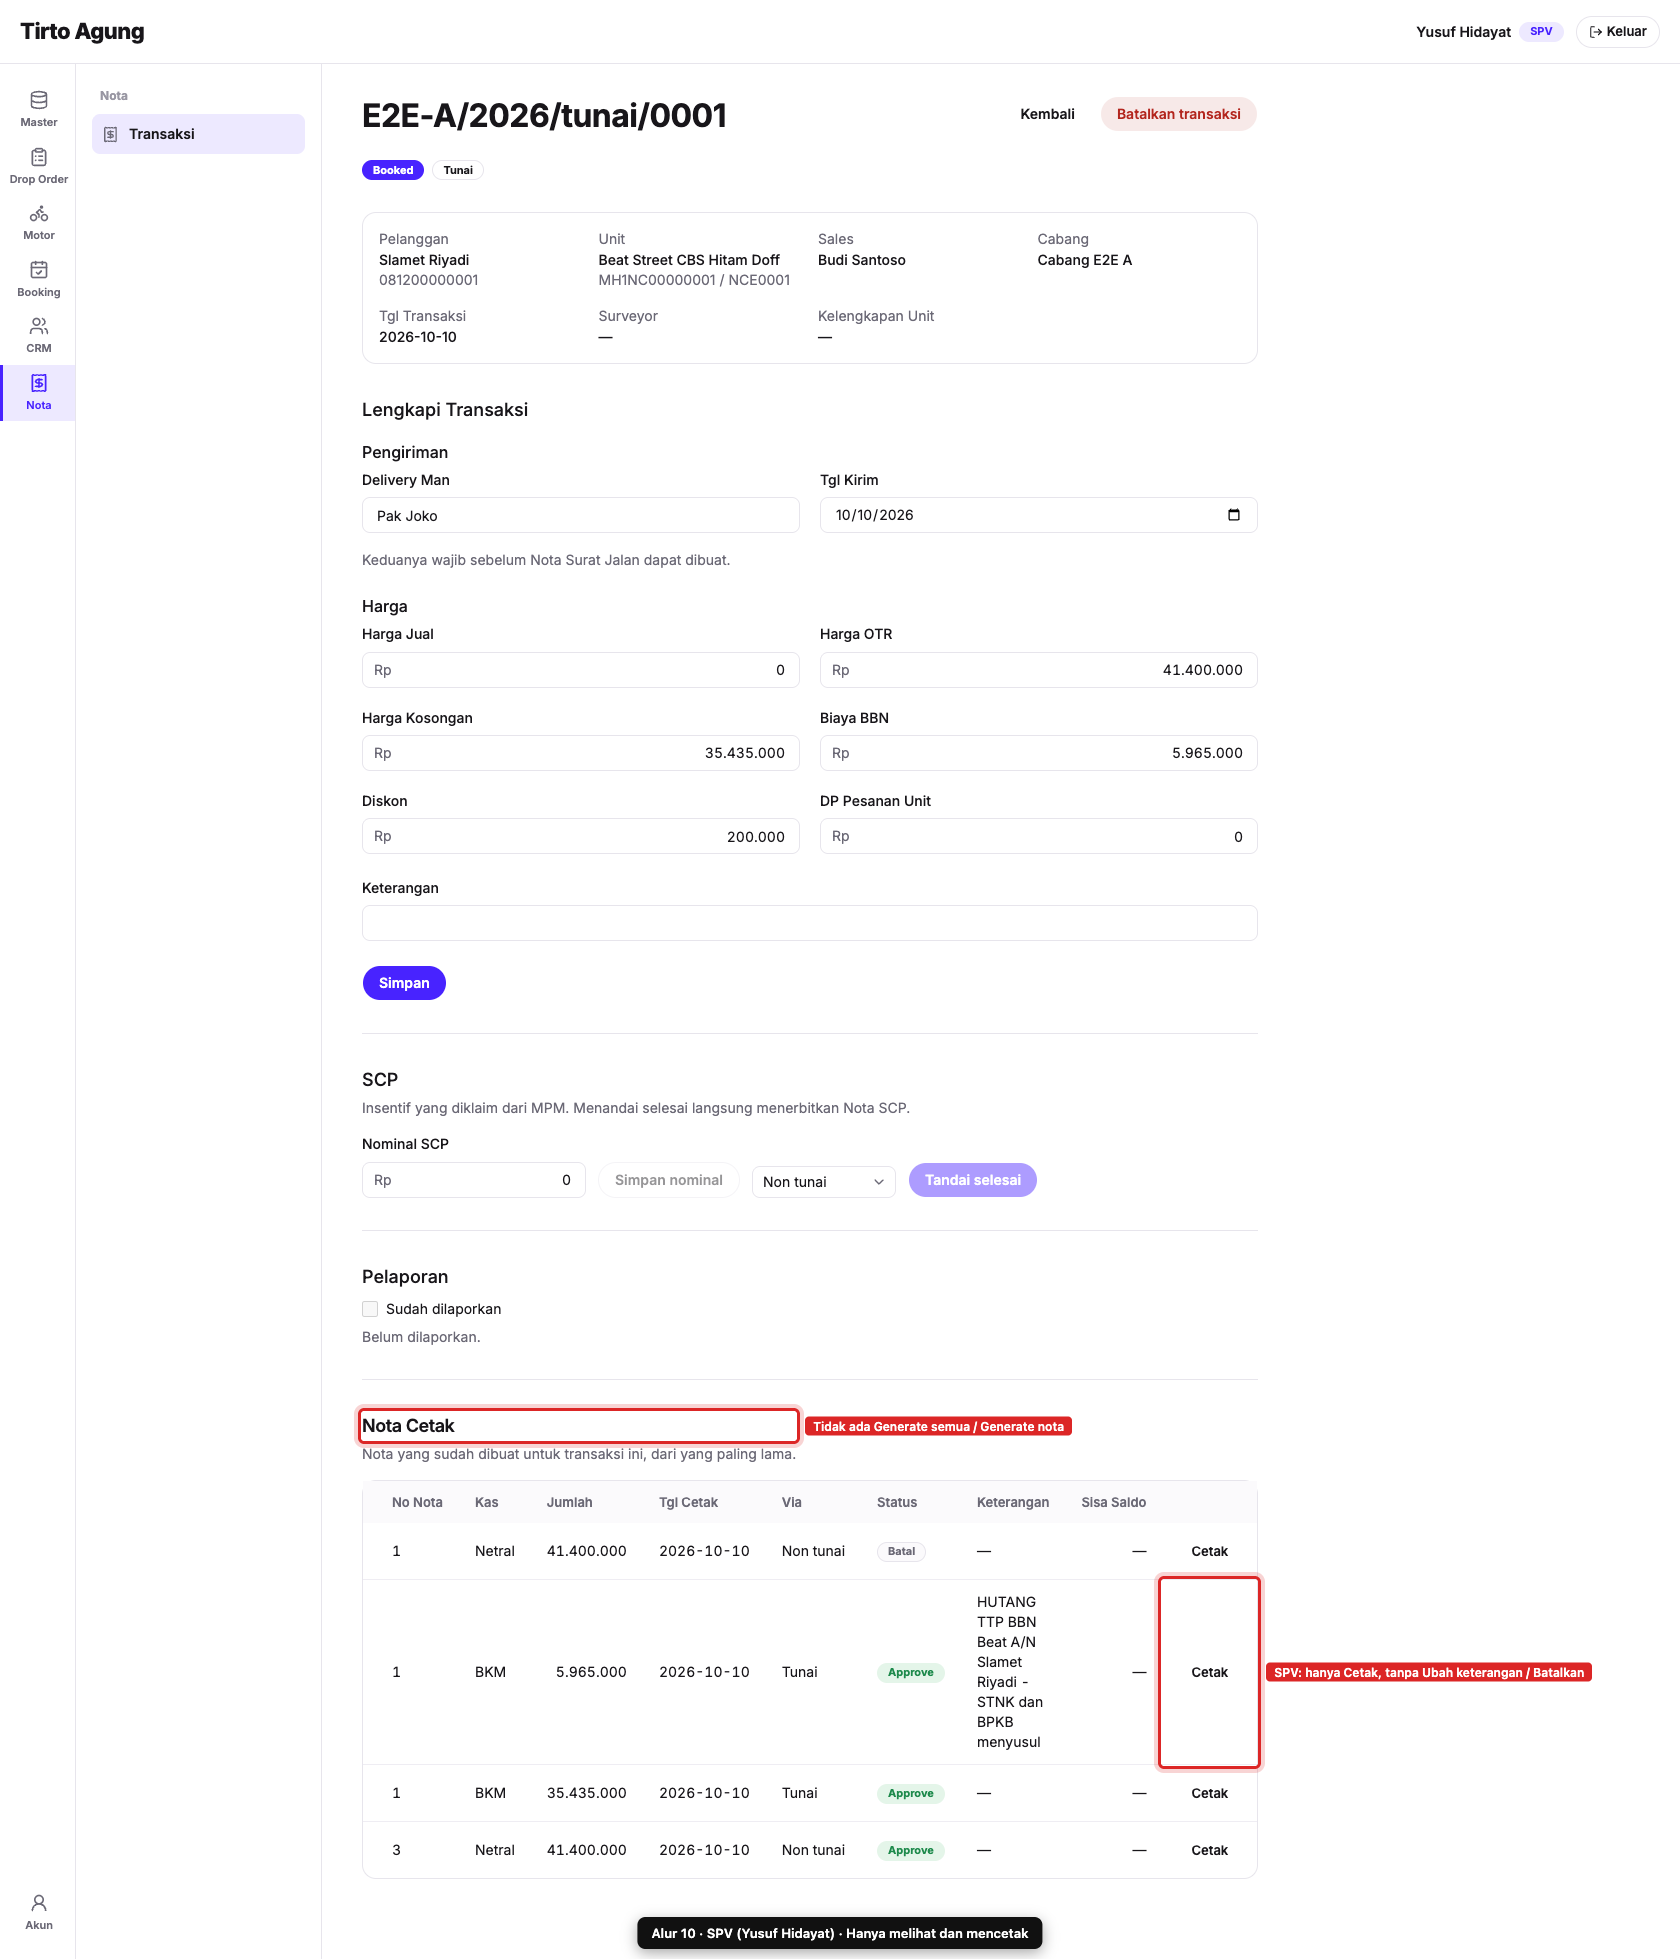Click the Tirto Agung logo text

pyautogui.click(x=82, y=31)
